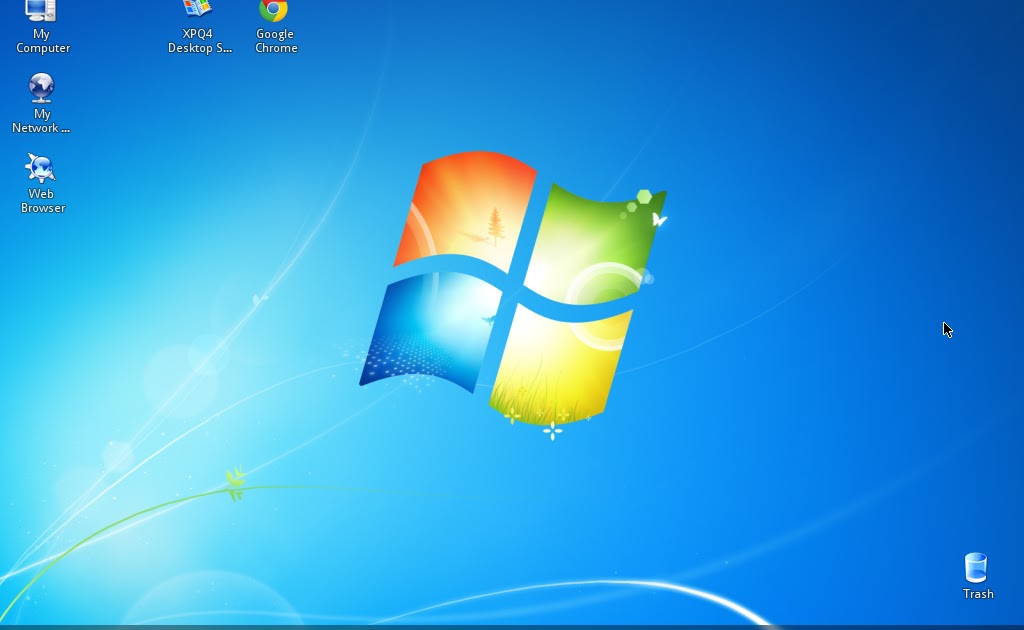
Task: Click the "XPQ4 Desktop S..." label text
Action: (199, 41)
